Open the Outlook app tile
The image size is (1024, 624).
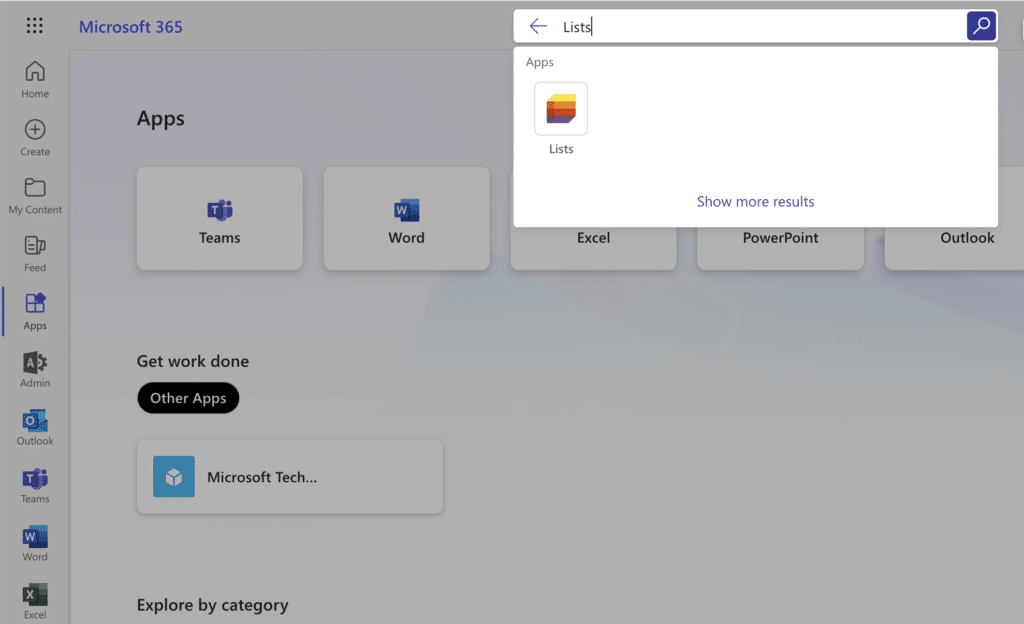[x=955, y=248]
